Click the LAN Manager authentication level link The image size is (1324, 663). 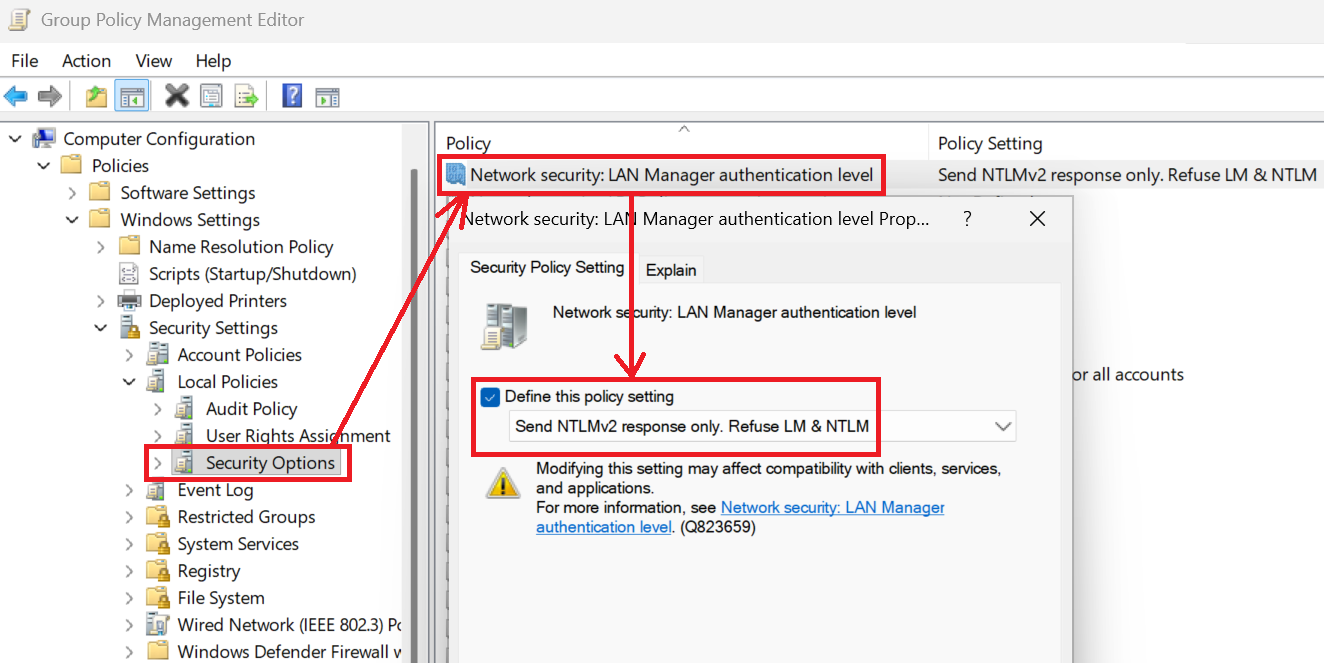pos(832,507)
